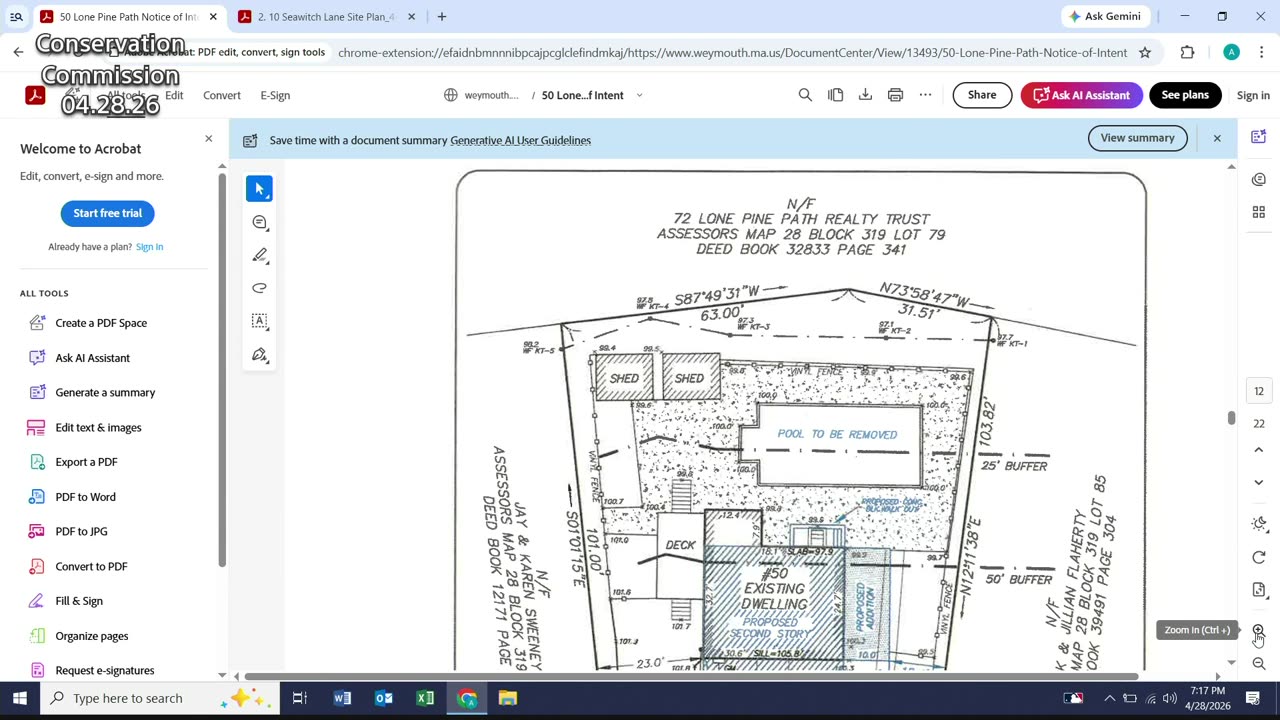Image resolution: width=1280 pixels, height=720 pixels.
Task: Click the horizontal scrollbar under document
Action: 691,677
